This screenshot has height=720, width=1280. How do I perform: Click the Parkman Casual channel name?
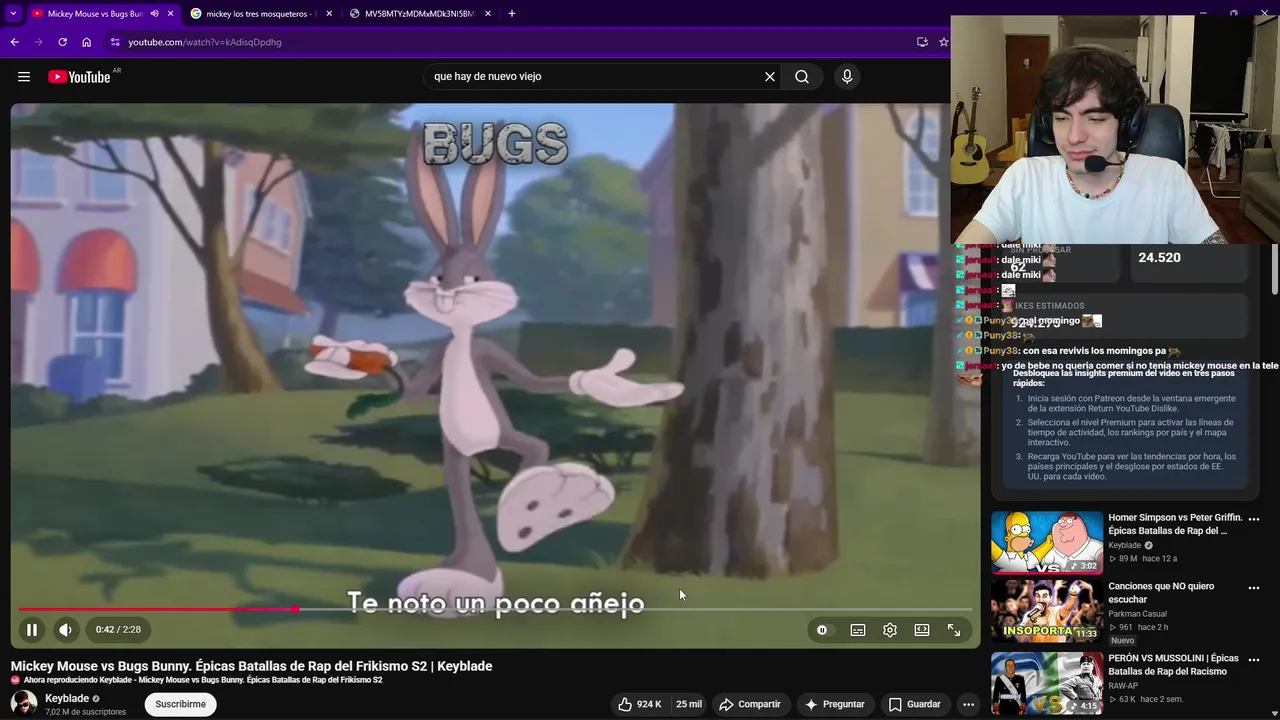coord(1137,614)
